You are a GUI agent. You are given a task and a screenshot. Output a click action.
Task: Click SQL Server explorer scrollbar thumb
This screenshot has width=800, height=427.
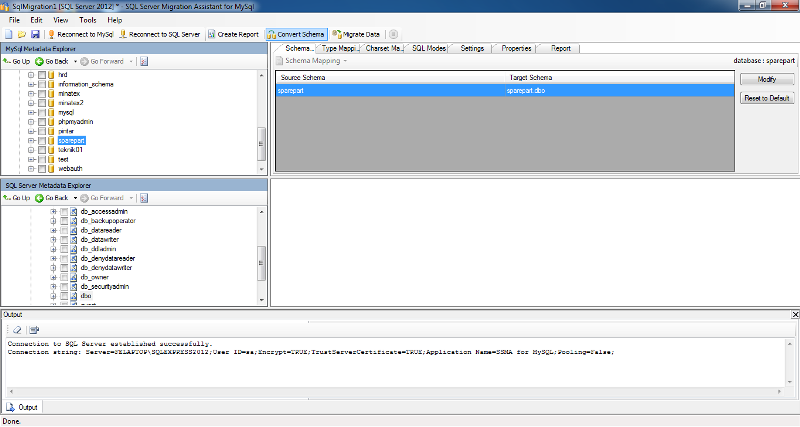[x=261, y=263]
